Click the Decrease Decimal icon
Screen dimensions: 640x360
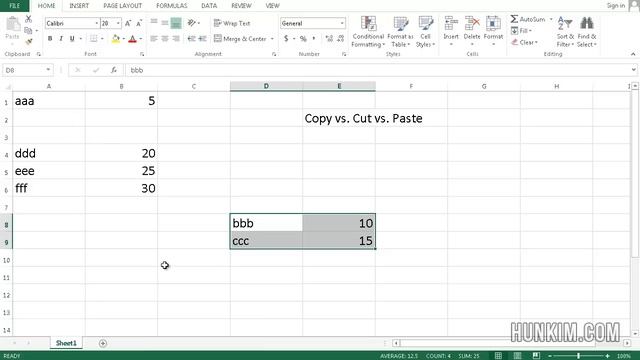point(340,39)
